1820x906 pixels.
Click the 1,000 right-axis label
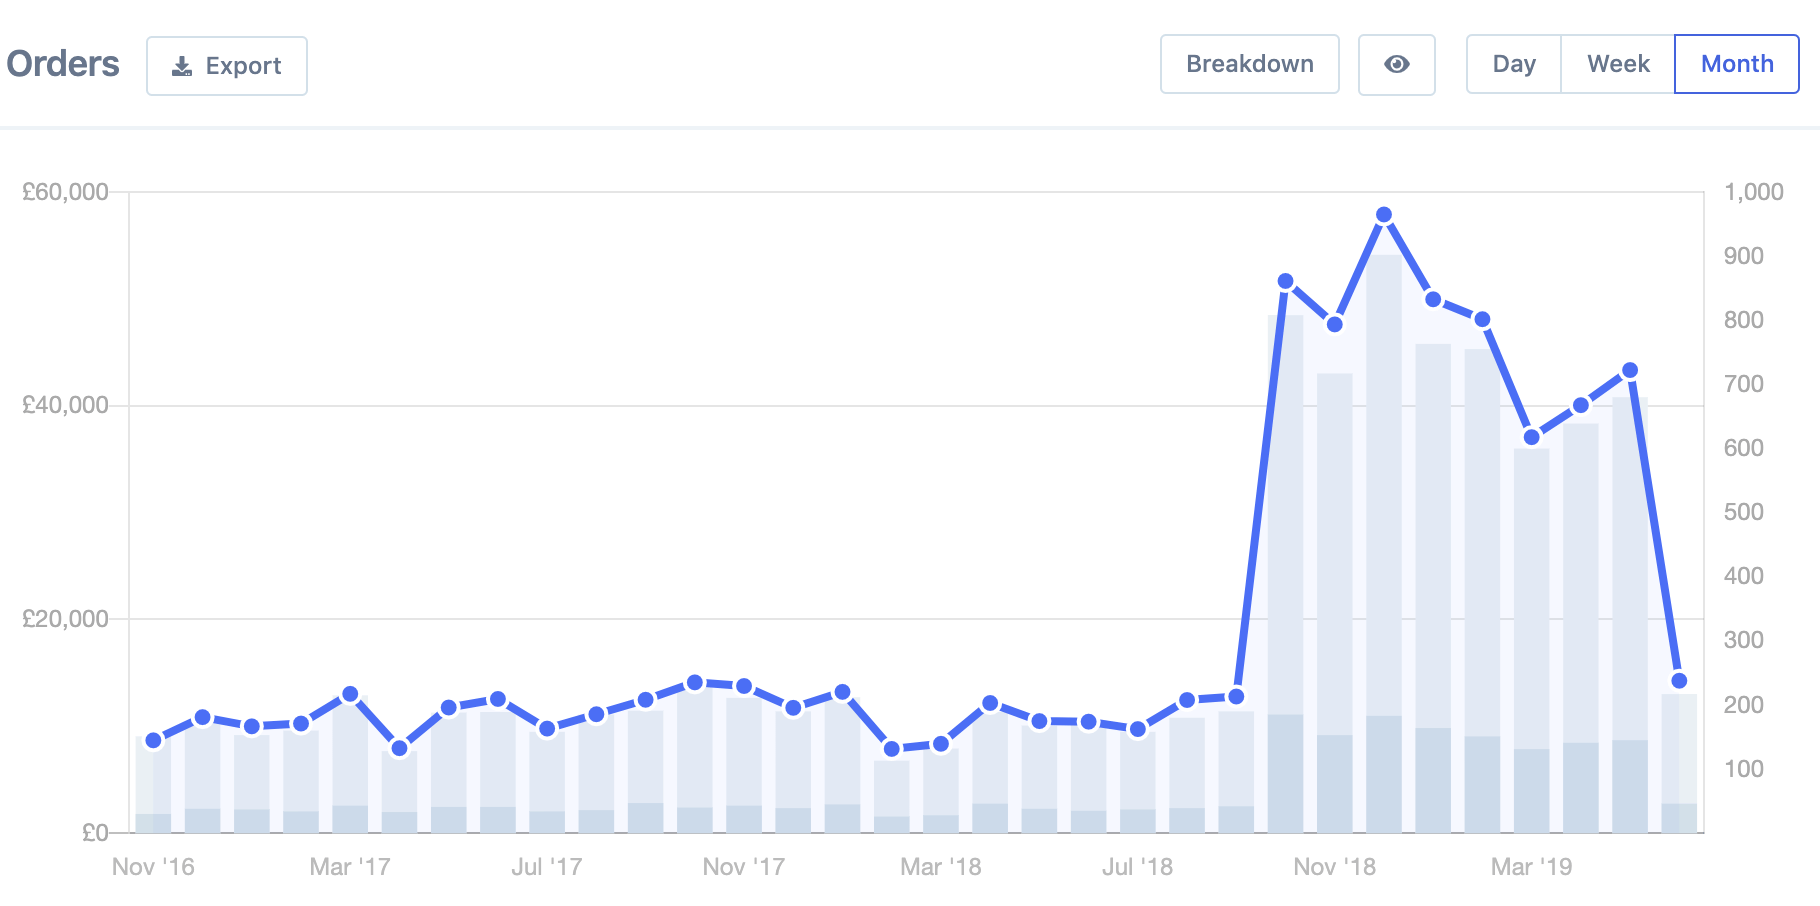[1755, 191]
